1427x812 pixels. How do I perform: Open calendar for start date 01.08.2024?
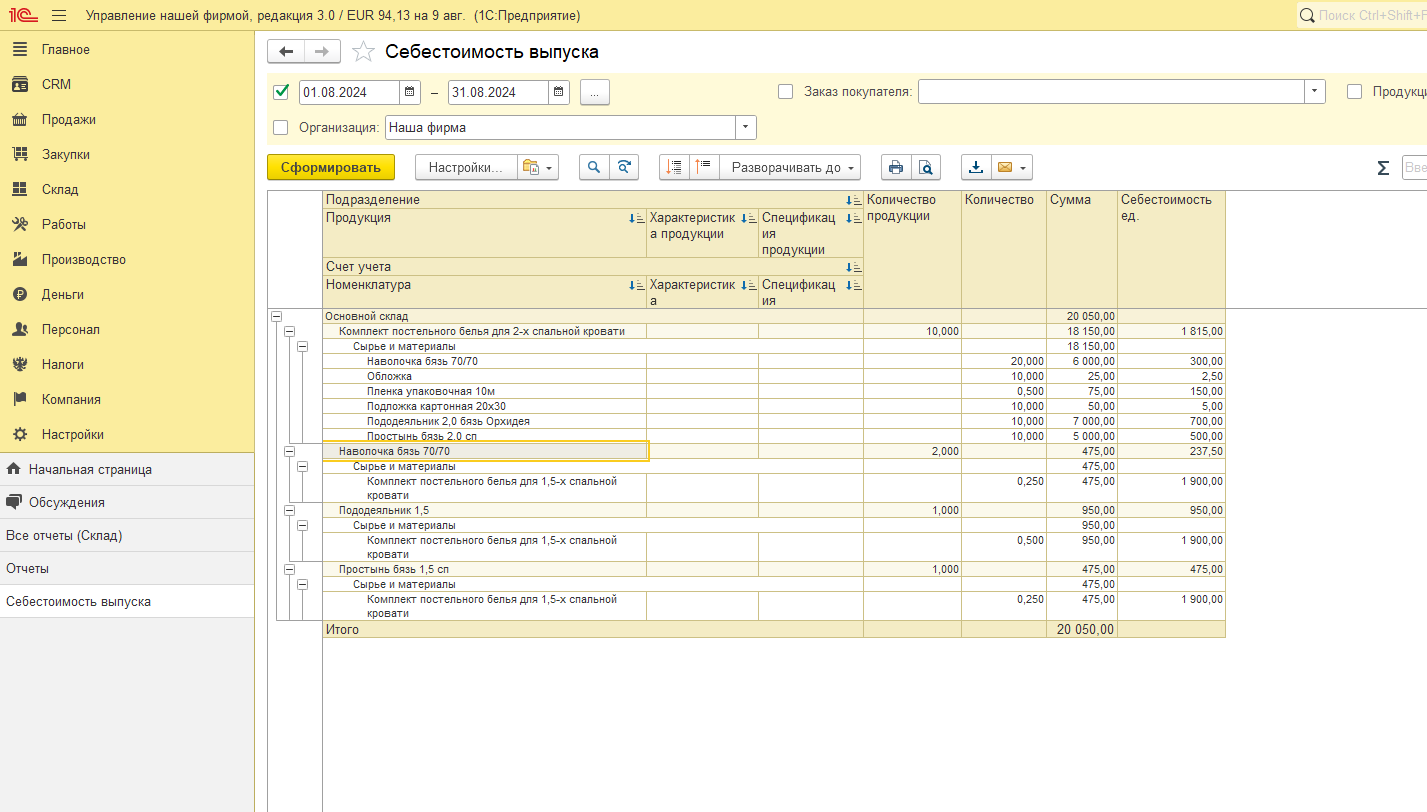point(410,93)
